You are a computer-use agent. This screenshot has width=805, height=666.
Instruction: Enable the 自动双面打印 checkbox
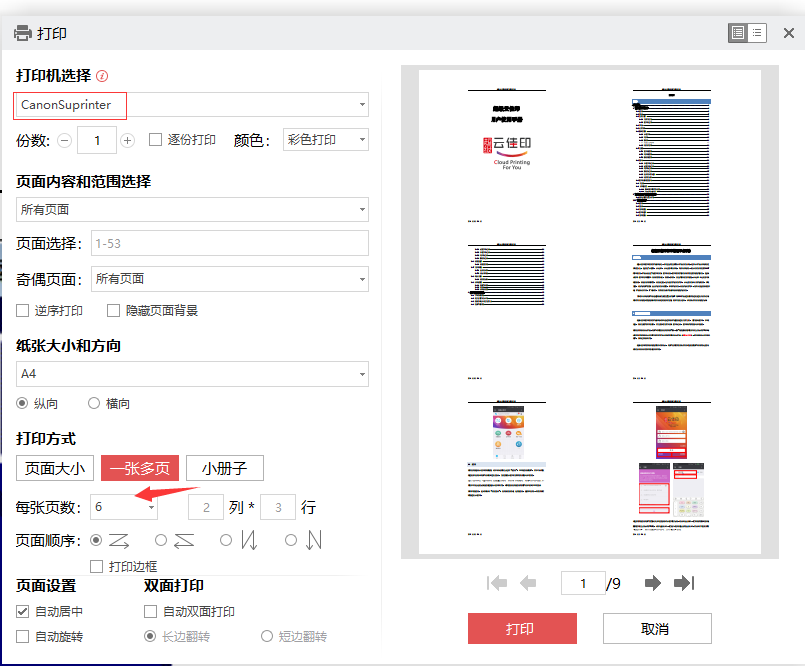click(x=151, y=612)
